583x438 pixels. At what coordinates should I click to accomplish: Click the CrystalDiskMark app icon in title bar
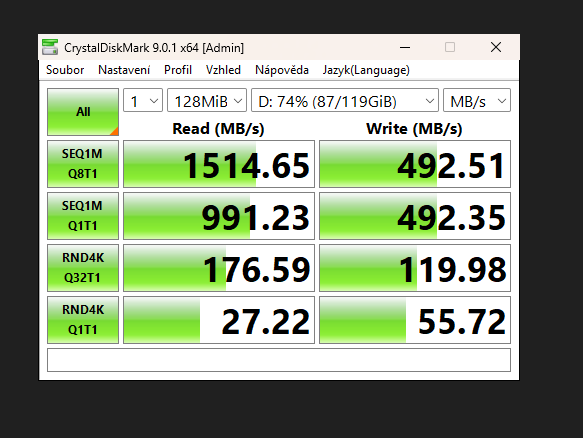50,47
